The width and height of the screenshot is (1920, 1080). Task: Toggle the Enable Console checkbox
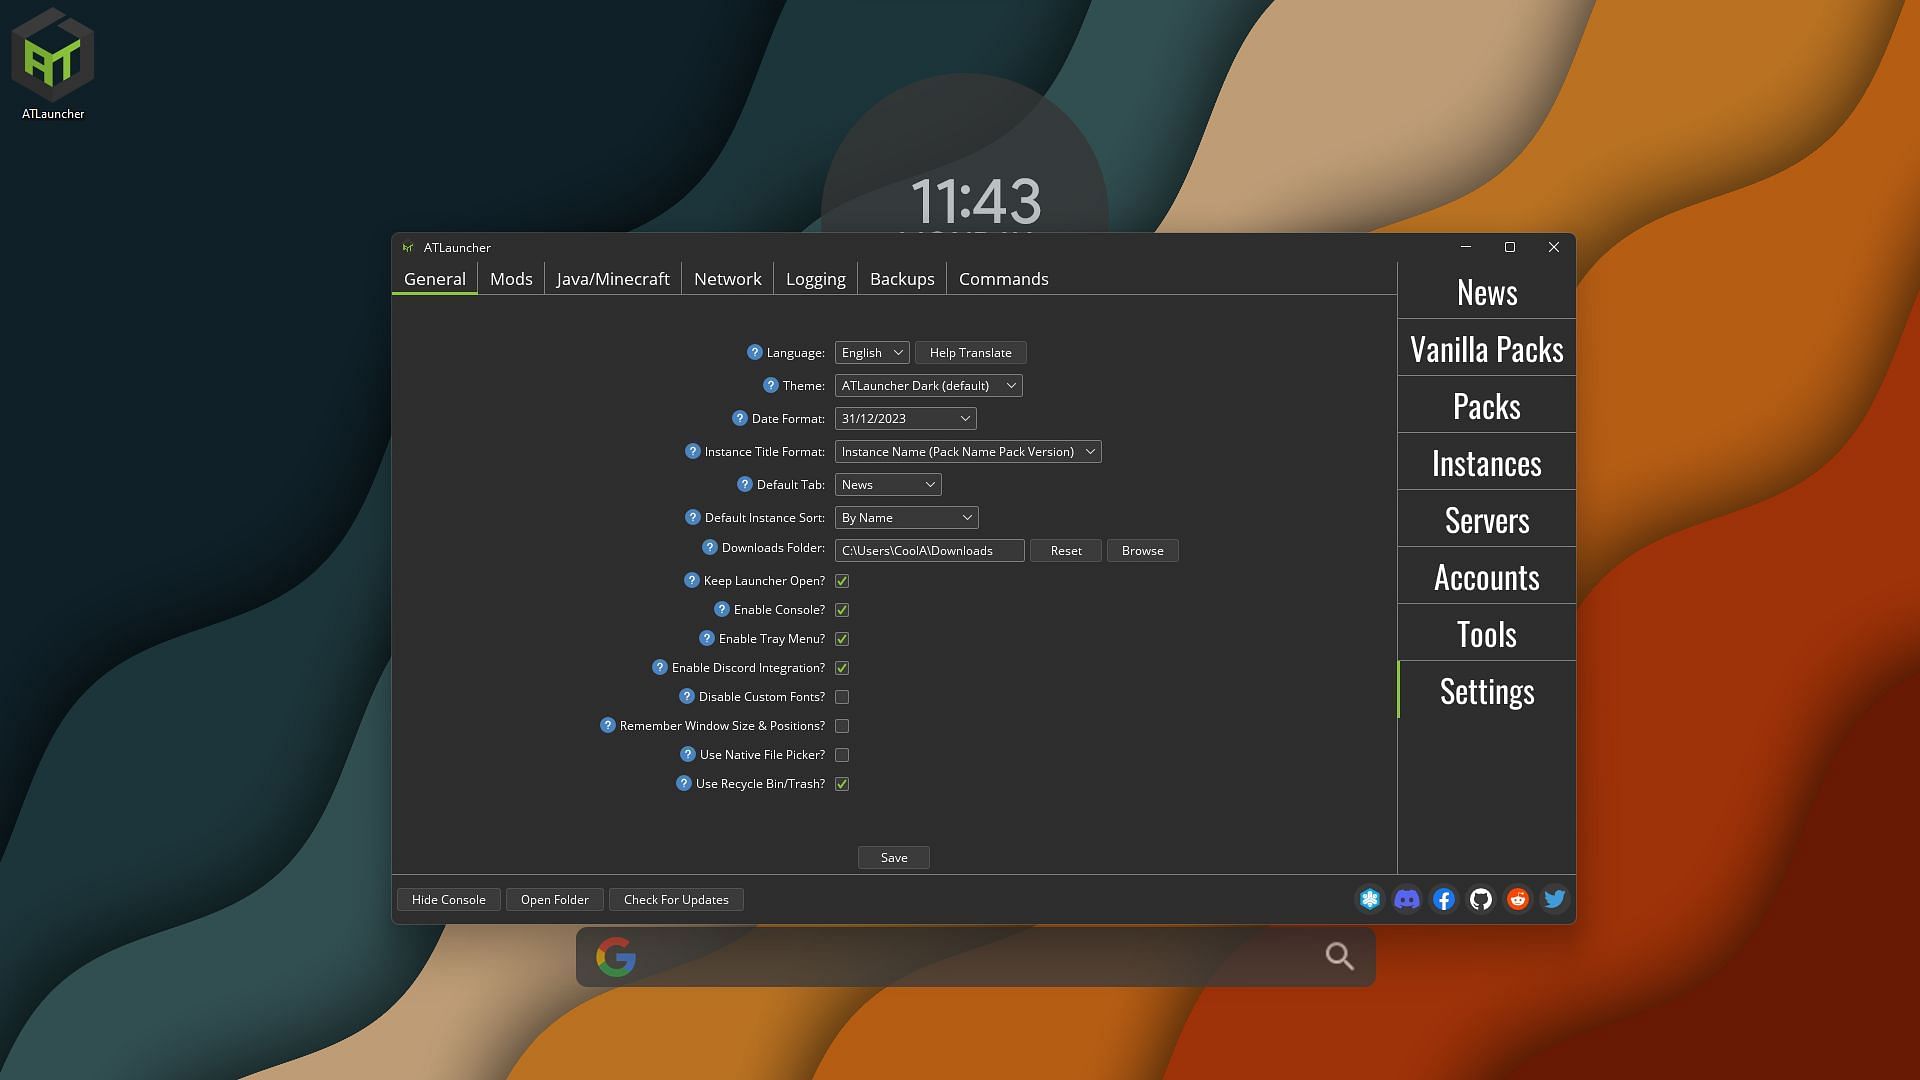842,610
